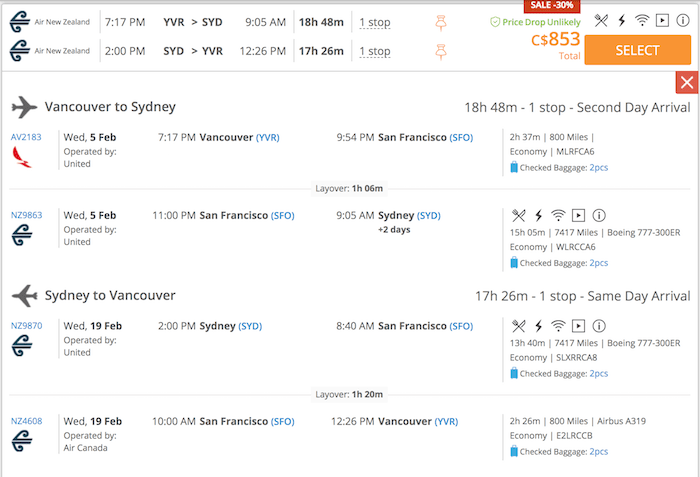
Task: Expand return 1 stop details
Action: [x=375, y=51]
